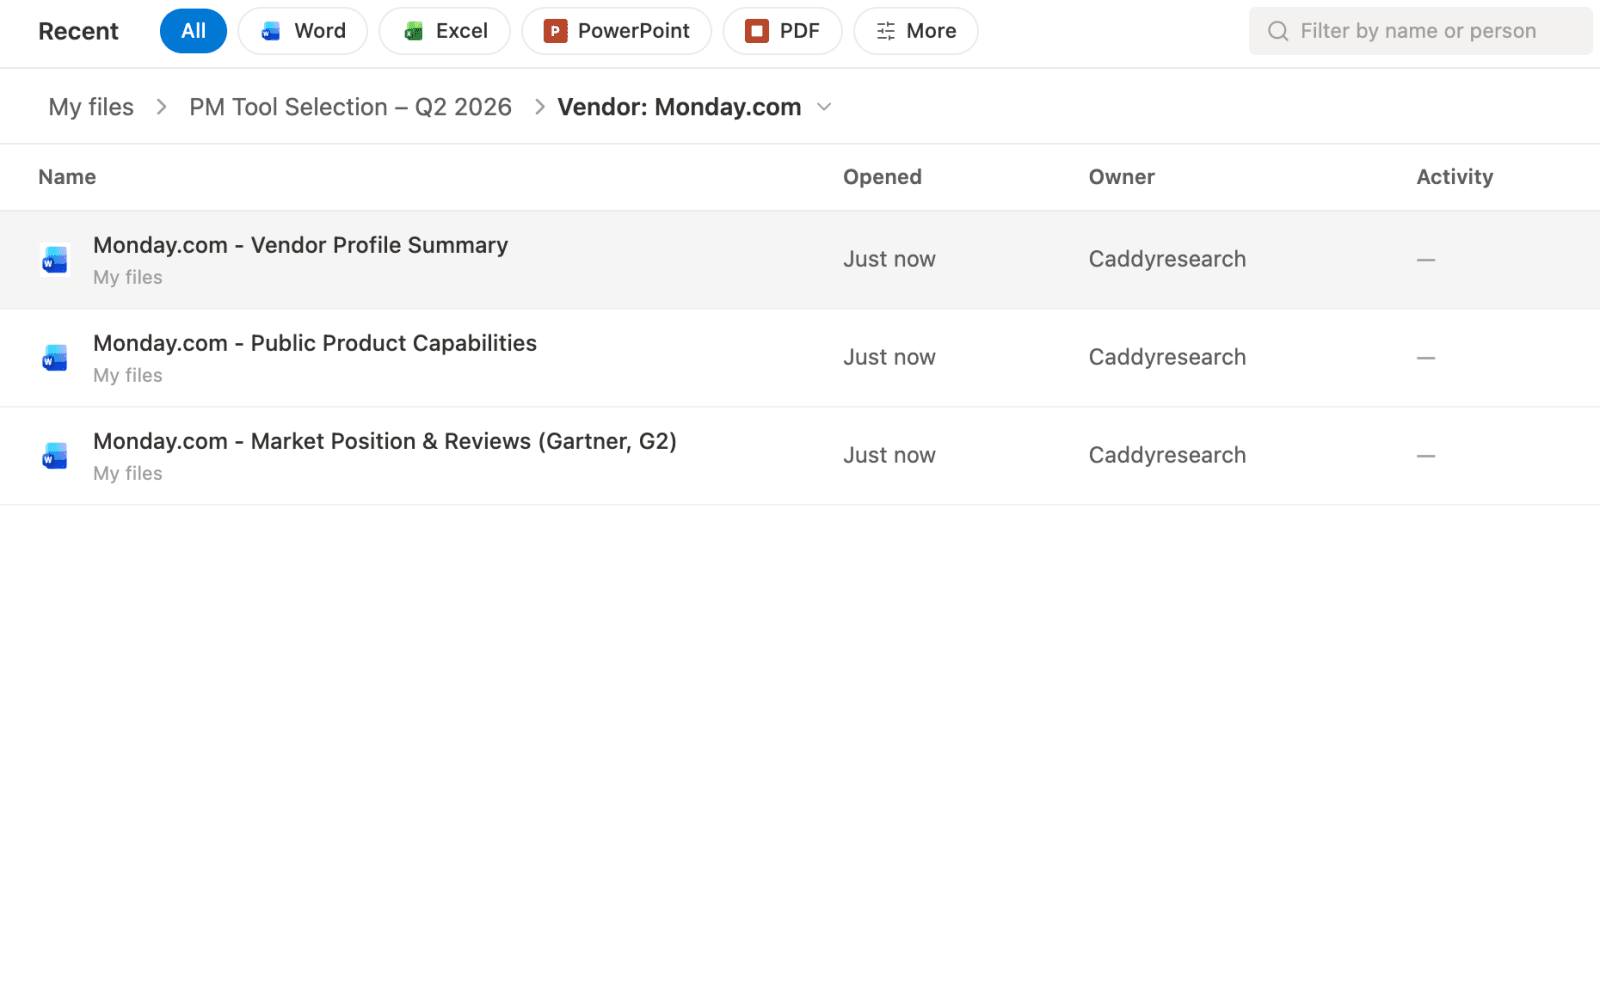
Task: Click PowerPoint icon in the filter pill
Action: pyautogui.click(x=555, y=32)
